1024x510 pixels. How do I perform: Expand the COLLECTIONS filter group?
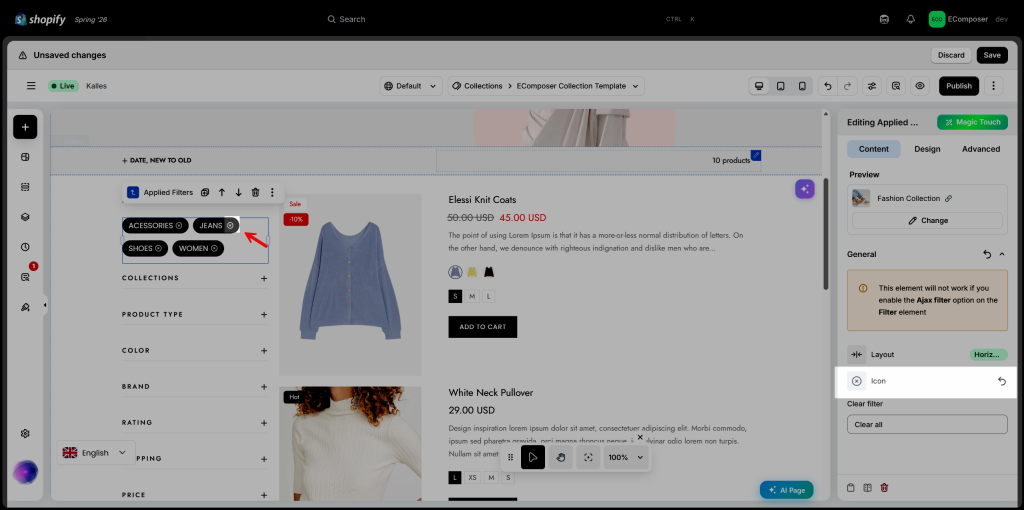pos(264,278)
